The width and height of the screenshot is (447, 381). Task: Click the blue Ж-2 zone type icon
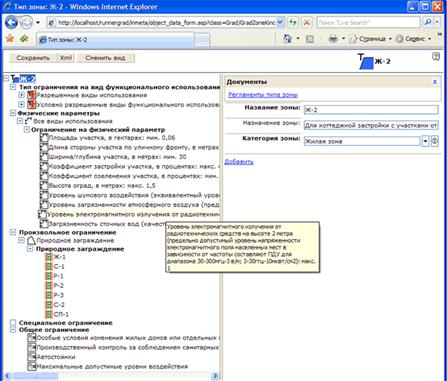tap(366, 62)
